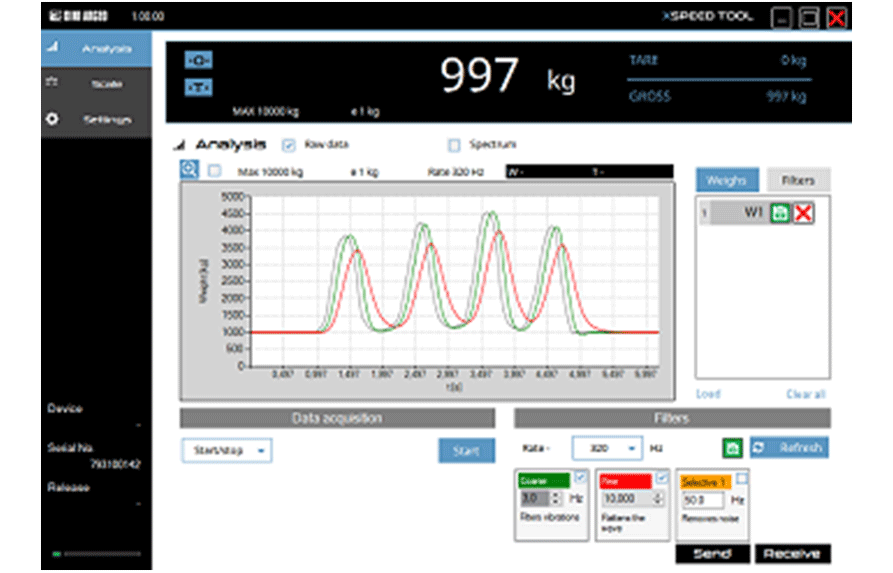The image size is (893, 573).
Task: Delete the W1 weight entry
Action: click(x=802, y=213)
